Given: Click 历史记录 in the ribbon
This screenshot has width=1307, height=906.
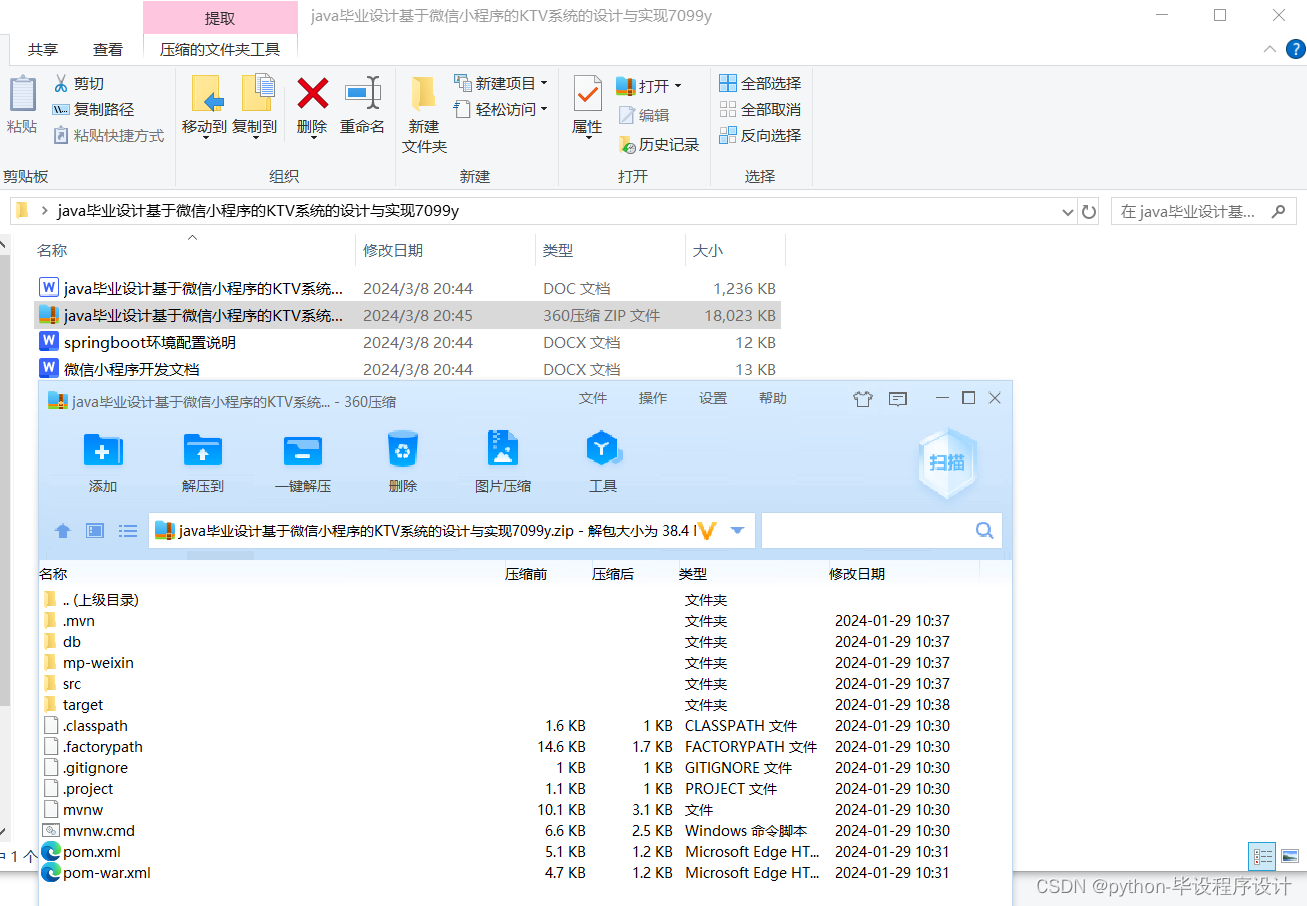Looking at the screenshot, I should pyautogui.click(x=659, y=145).
